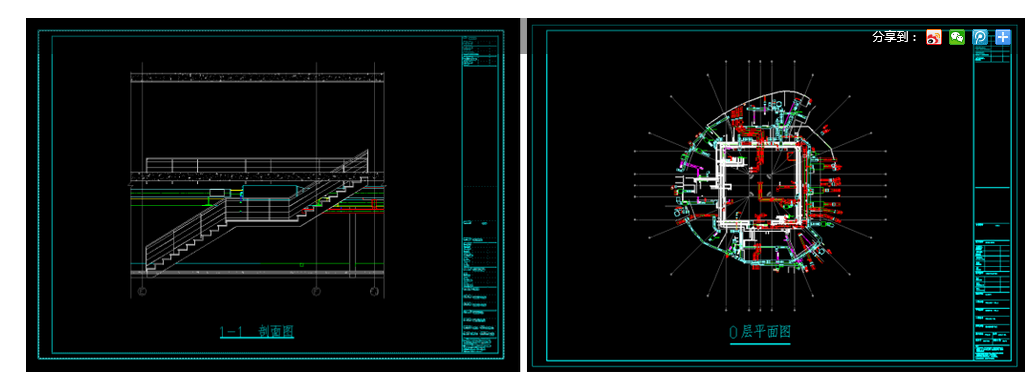Share to Sina Weibo via red icon

coord(933,37)
